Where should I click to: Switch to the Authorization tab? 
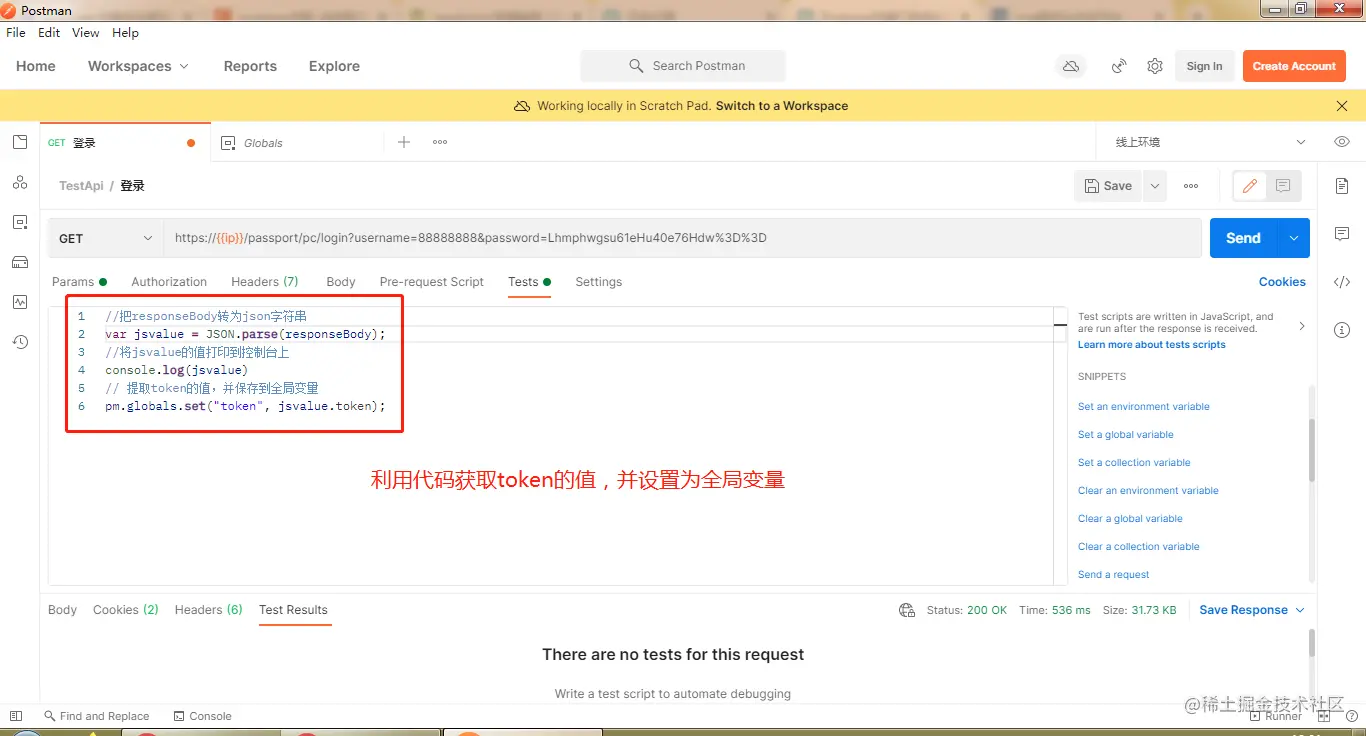tap(169, 282)
